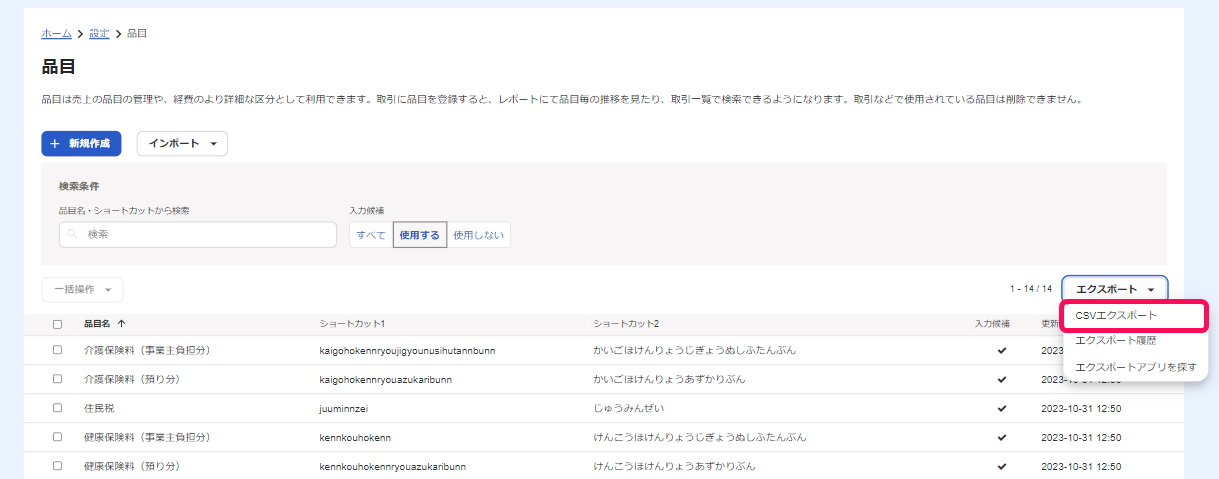
Task: Go to ホーム breadcrumb link
Action: [56, 34]
